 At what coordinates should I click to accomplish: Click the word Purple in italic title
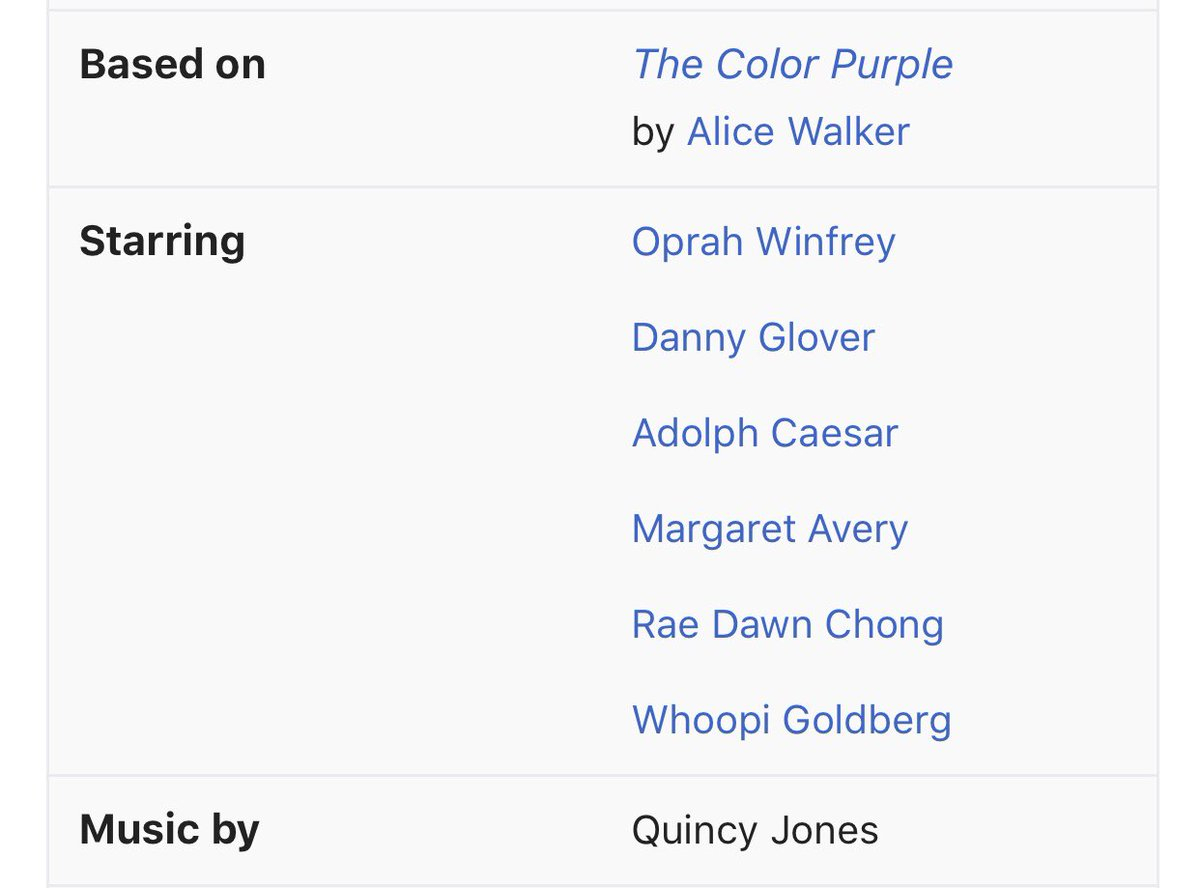(894, 66)
